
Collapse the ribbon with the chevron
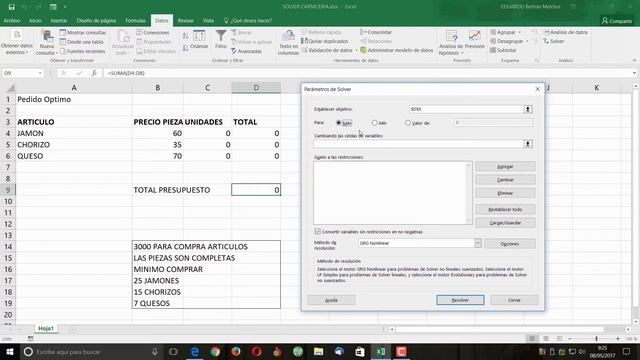[634, 60]
